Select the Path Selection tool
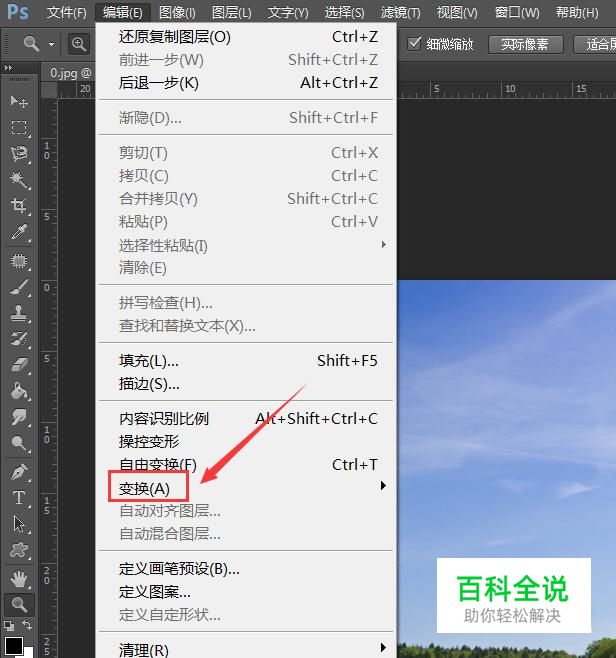Screen dimensions: 616x658 click(19, 524)
